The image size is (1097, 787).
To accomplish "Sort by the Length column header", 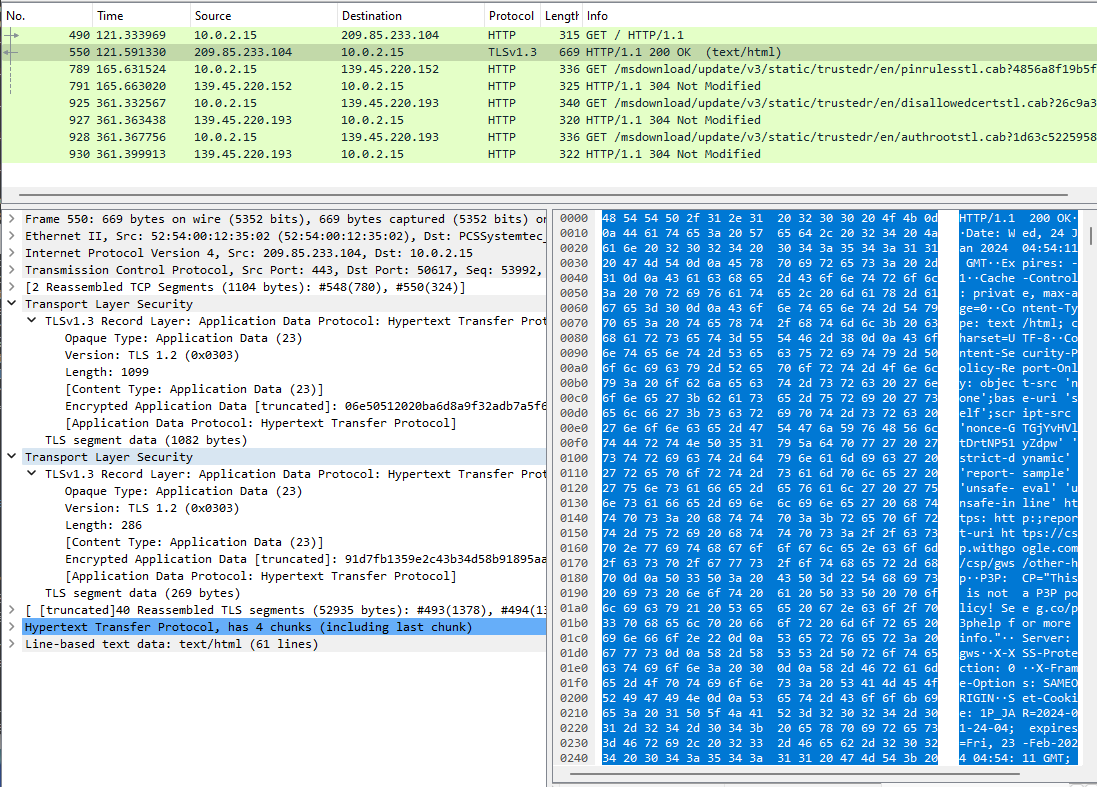I will coord(561,15).
